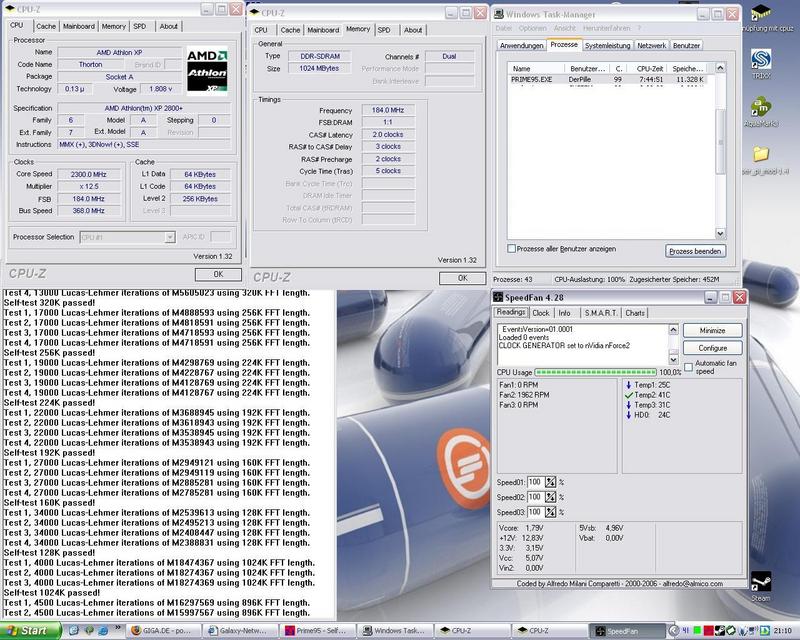The width and height of the screenshot is (800, 640).
Task: Click the 'Self-test 1024K passed!' line in Prime95
Action: click(52, 593)
